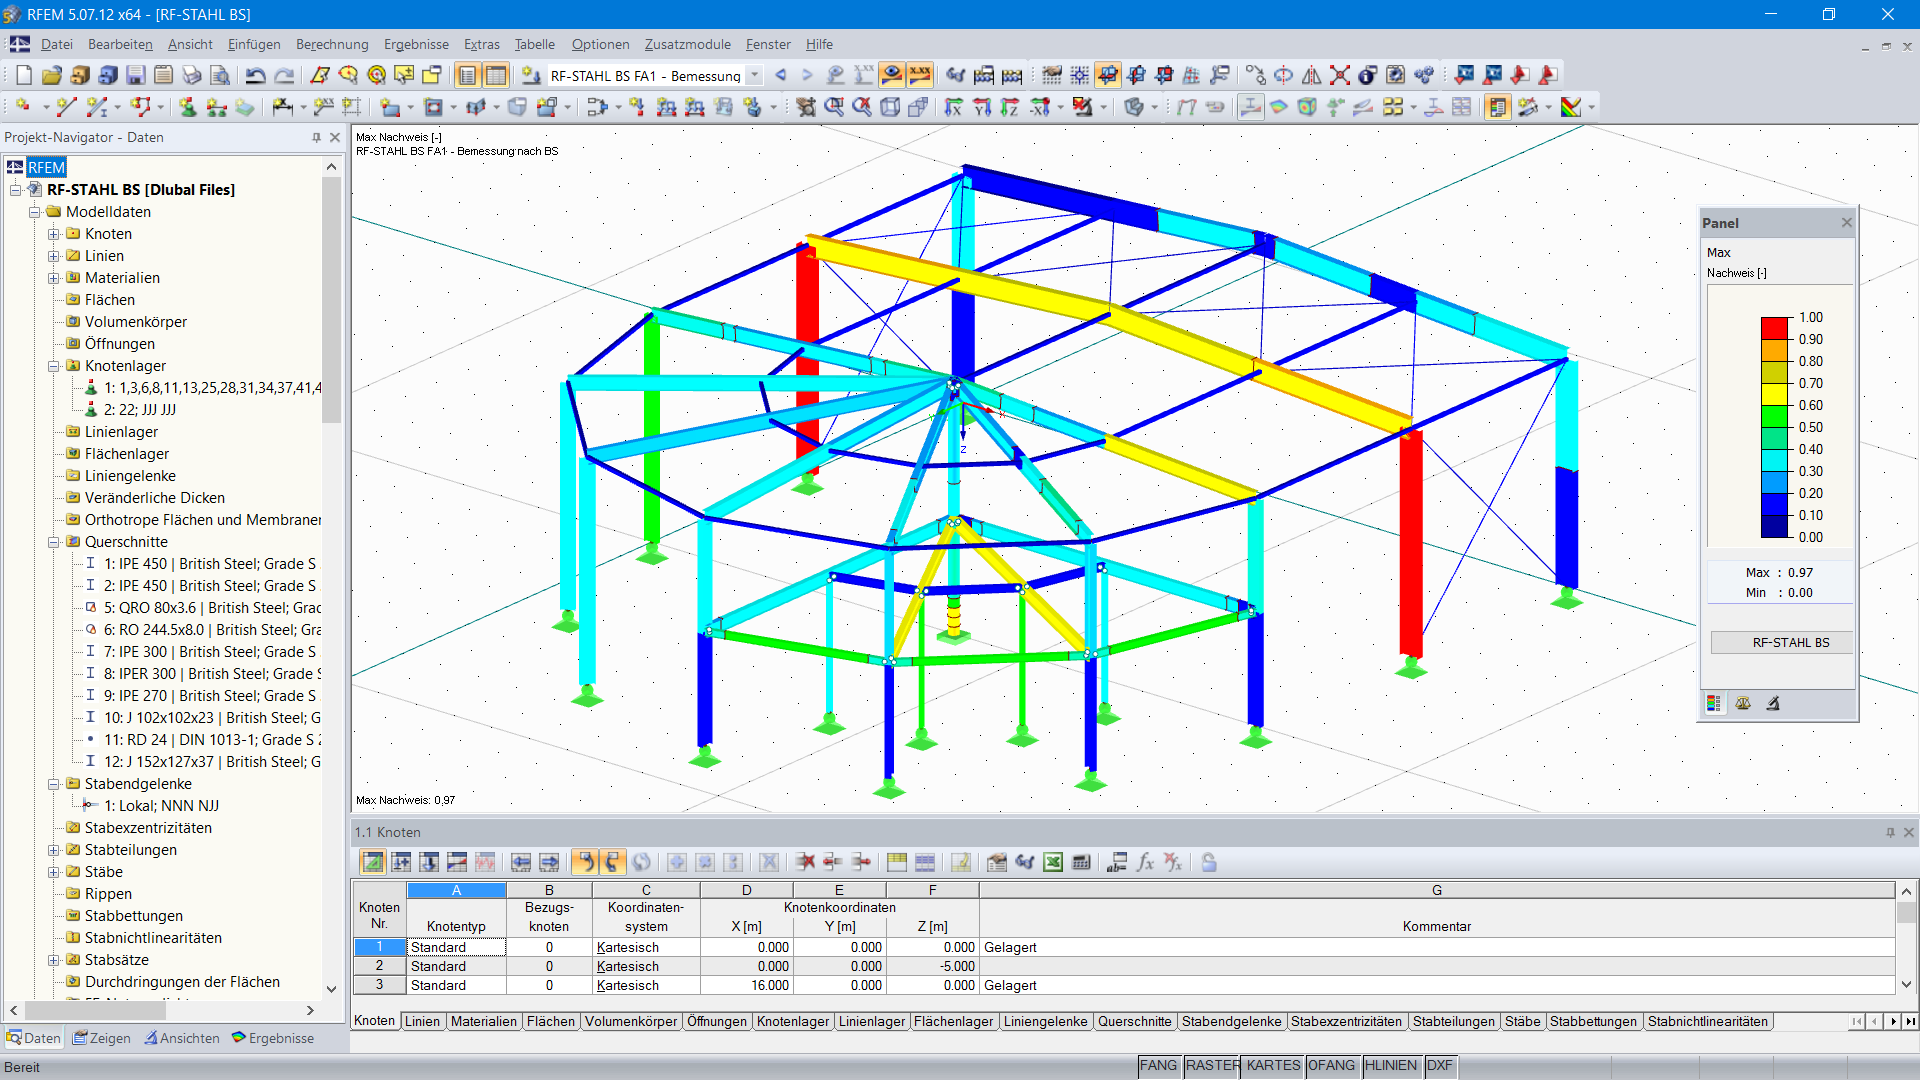The width and height of the screenshot is (1920, 1080).
Task: Toggle member results diagram button
Action: [1250, 107]
